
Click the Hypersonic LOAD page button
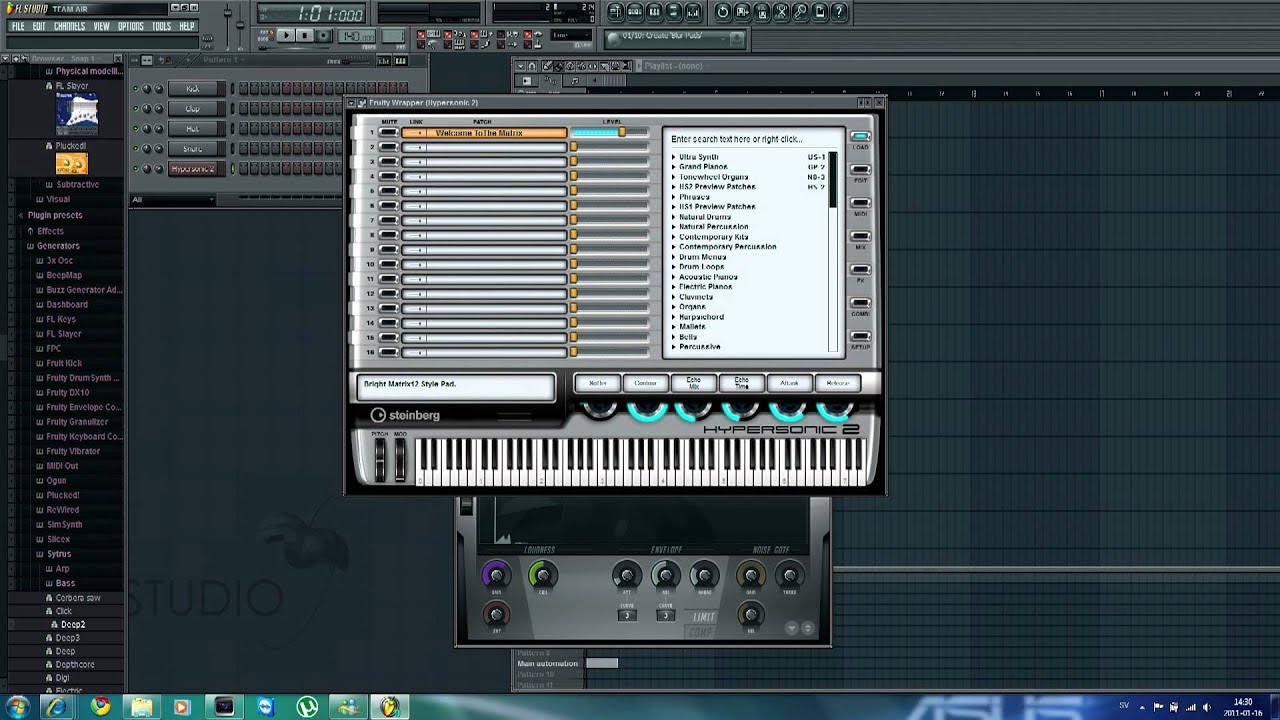click(x=860, y=138)
